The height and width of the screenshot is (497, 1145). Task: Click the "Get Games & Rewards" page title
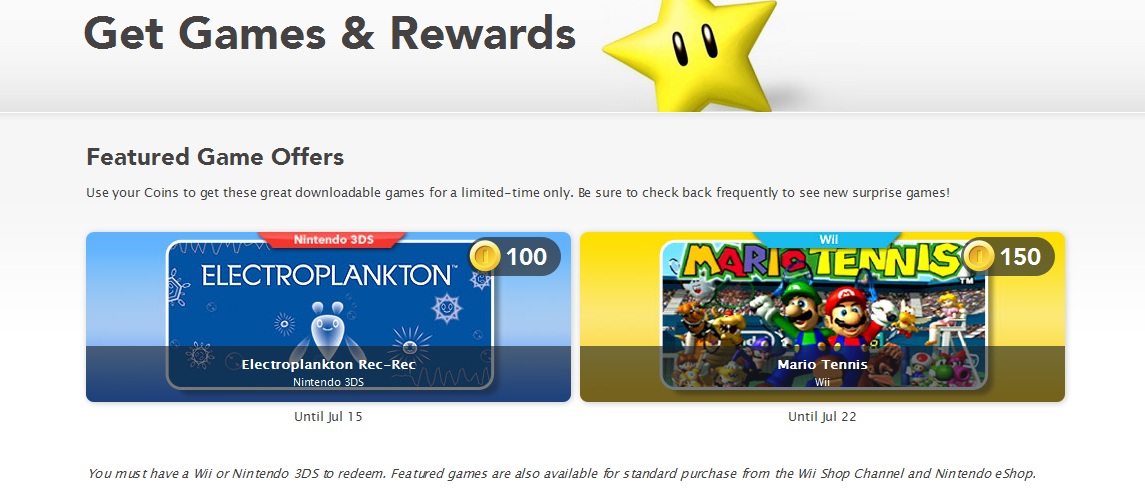pos(330,33)
